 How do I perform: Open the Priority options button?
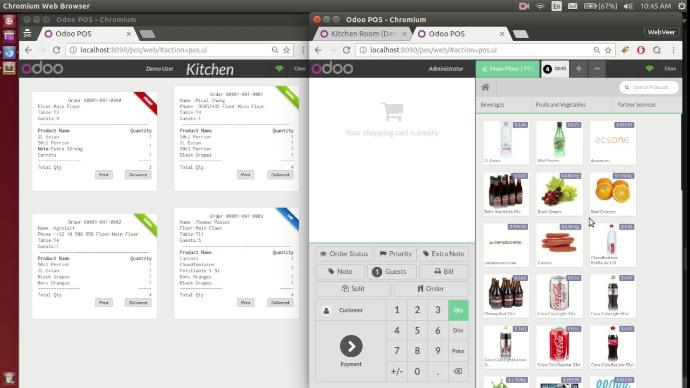coord(396,254)
